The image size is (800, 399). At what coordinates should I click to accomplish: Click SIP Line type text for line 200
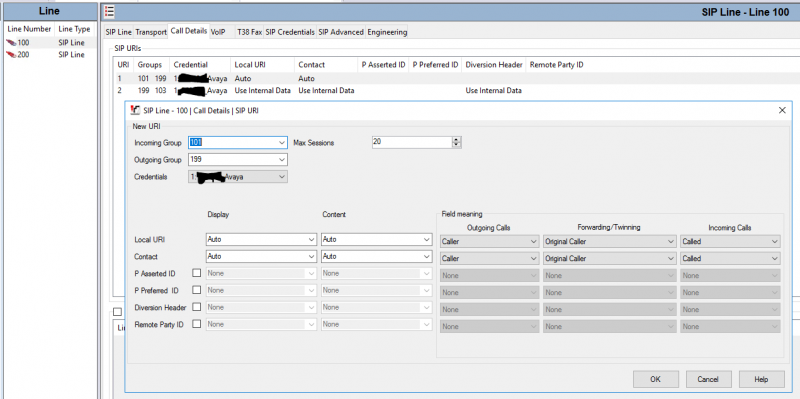coord(71,55)
